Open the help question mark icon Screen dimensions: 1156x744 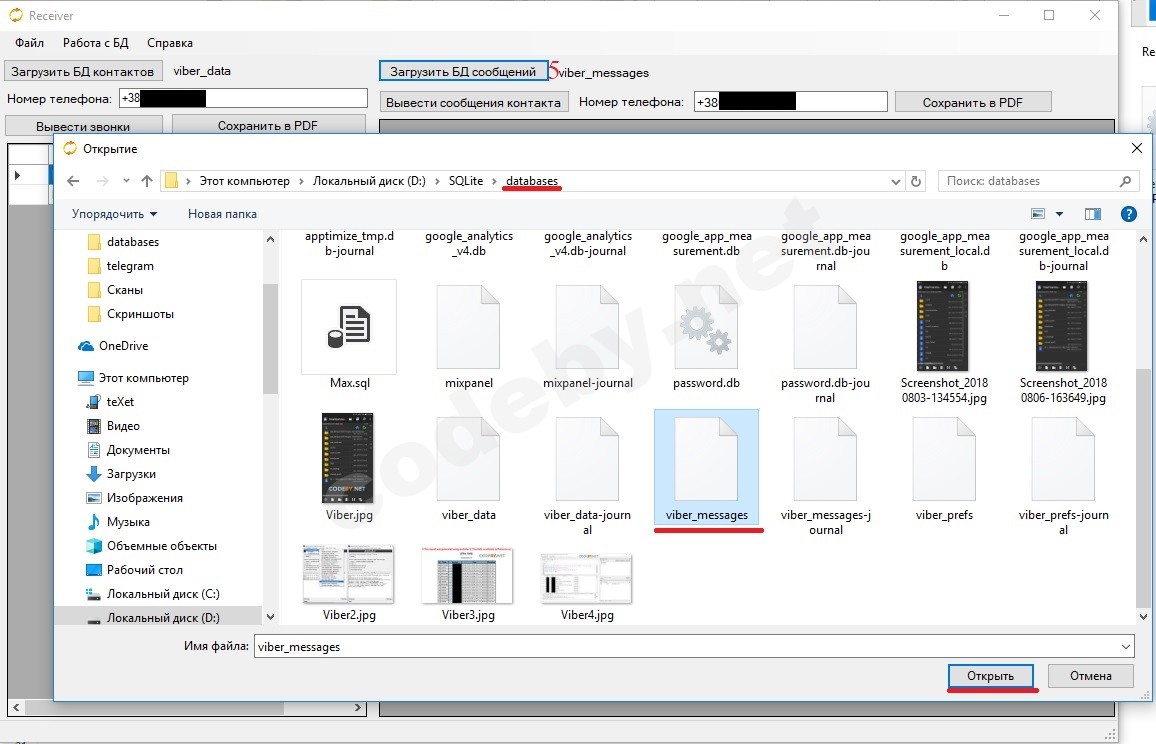pos(1128,214)
